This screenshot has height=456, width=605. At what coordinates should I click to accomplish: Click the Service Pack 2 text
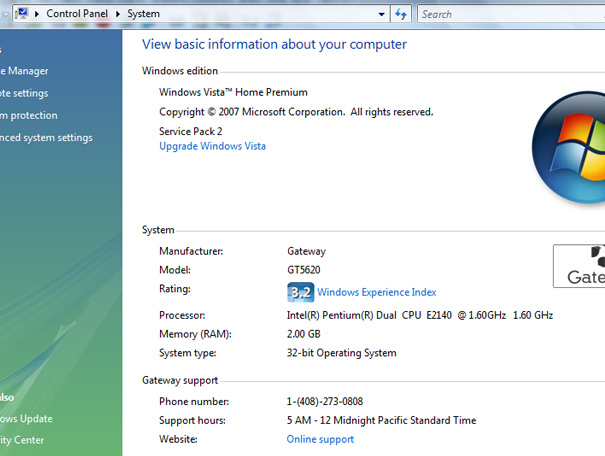pyautogui.click(x=191, y=131)
